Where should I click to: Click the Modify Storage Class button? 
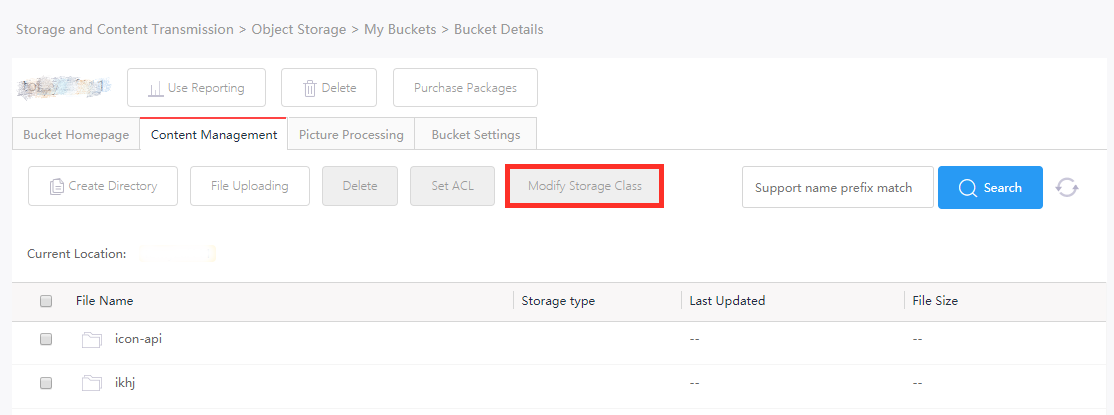pos(585,186)
